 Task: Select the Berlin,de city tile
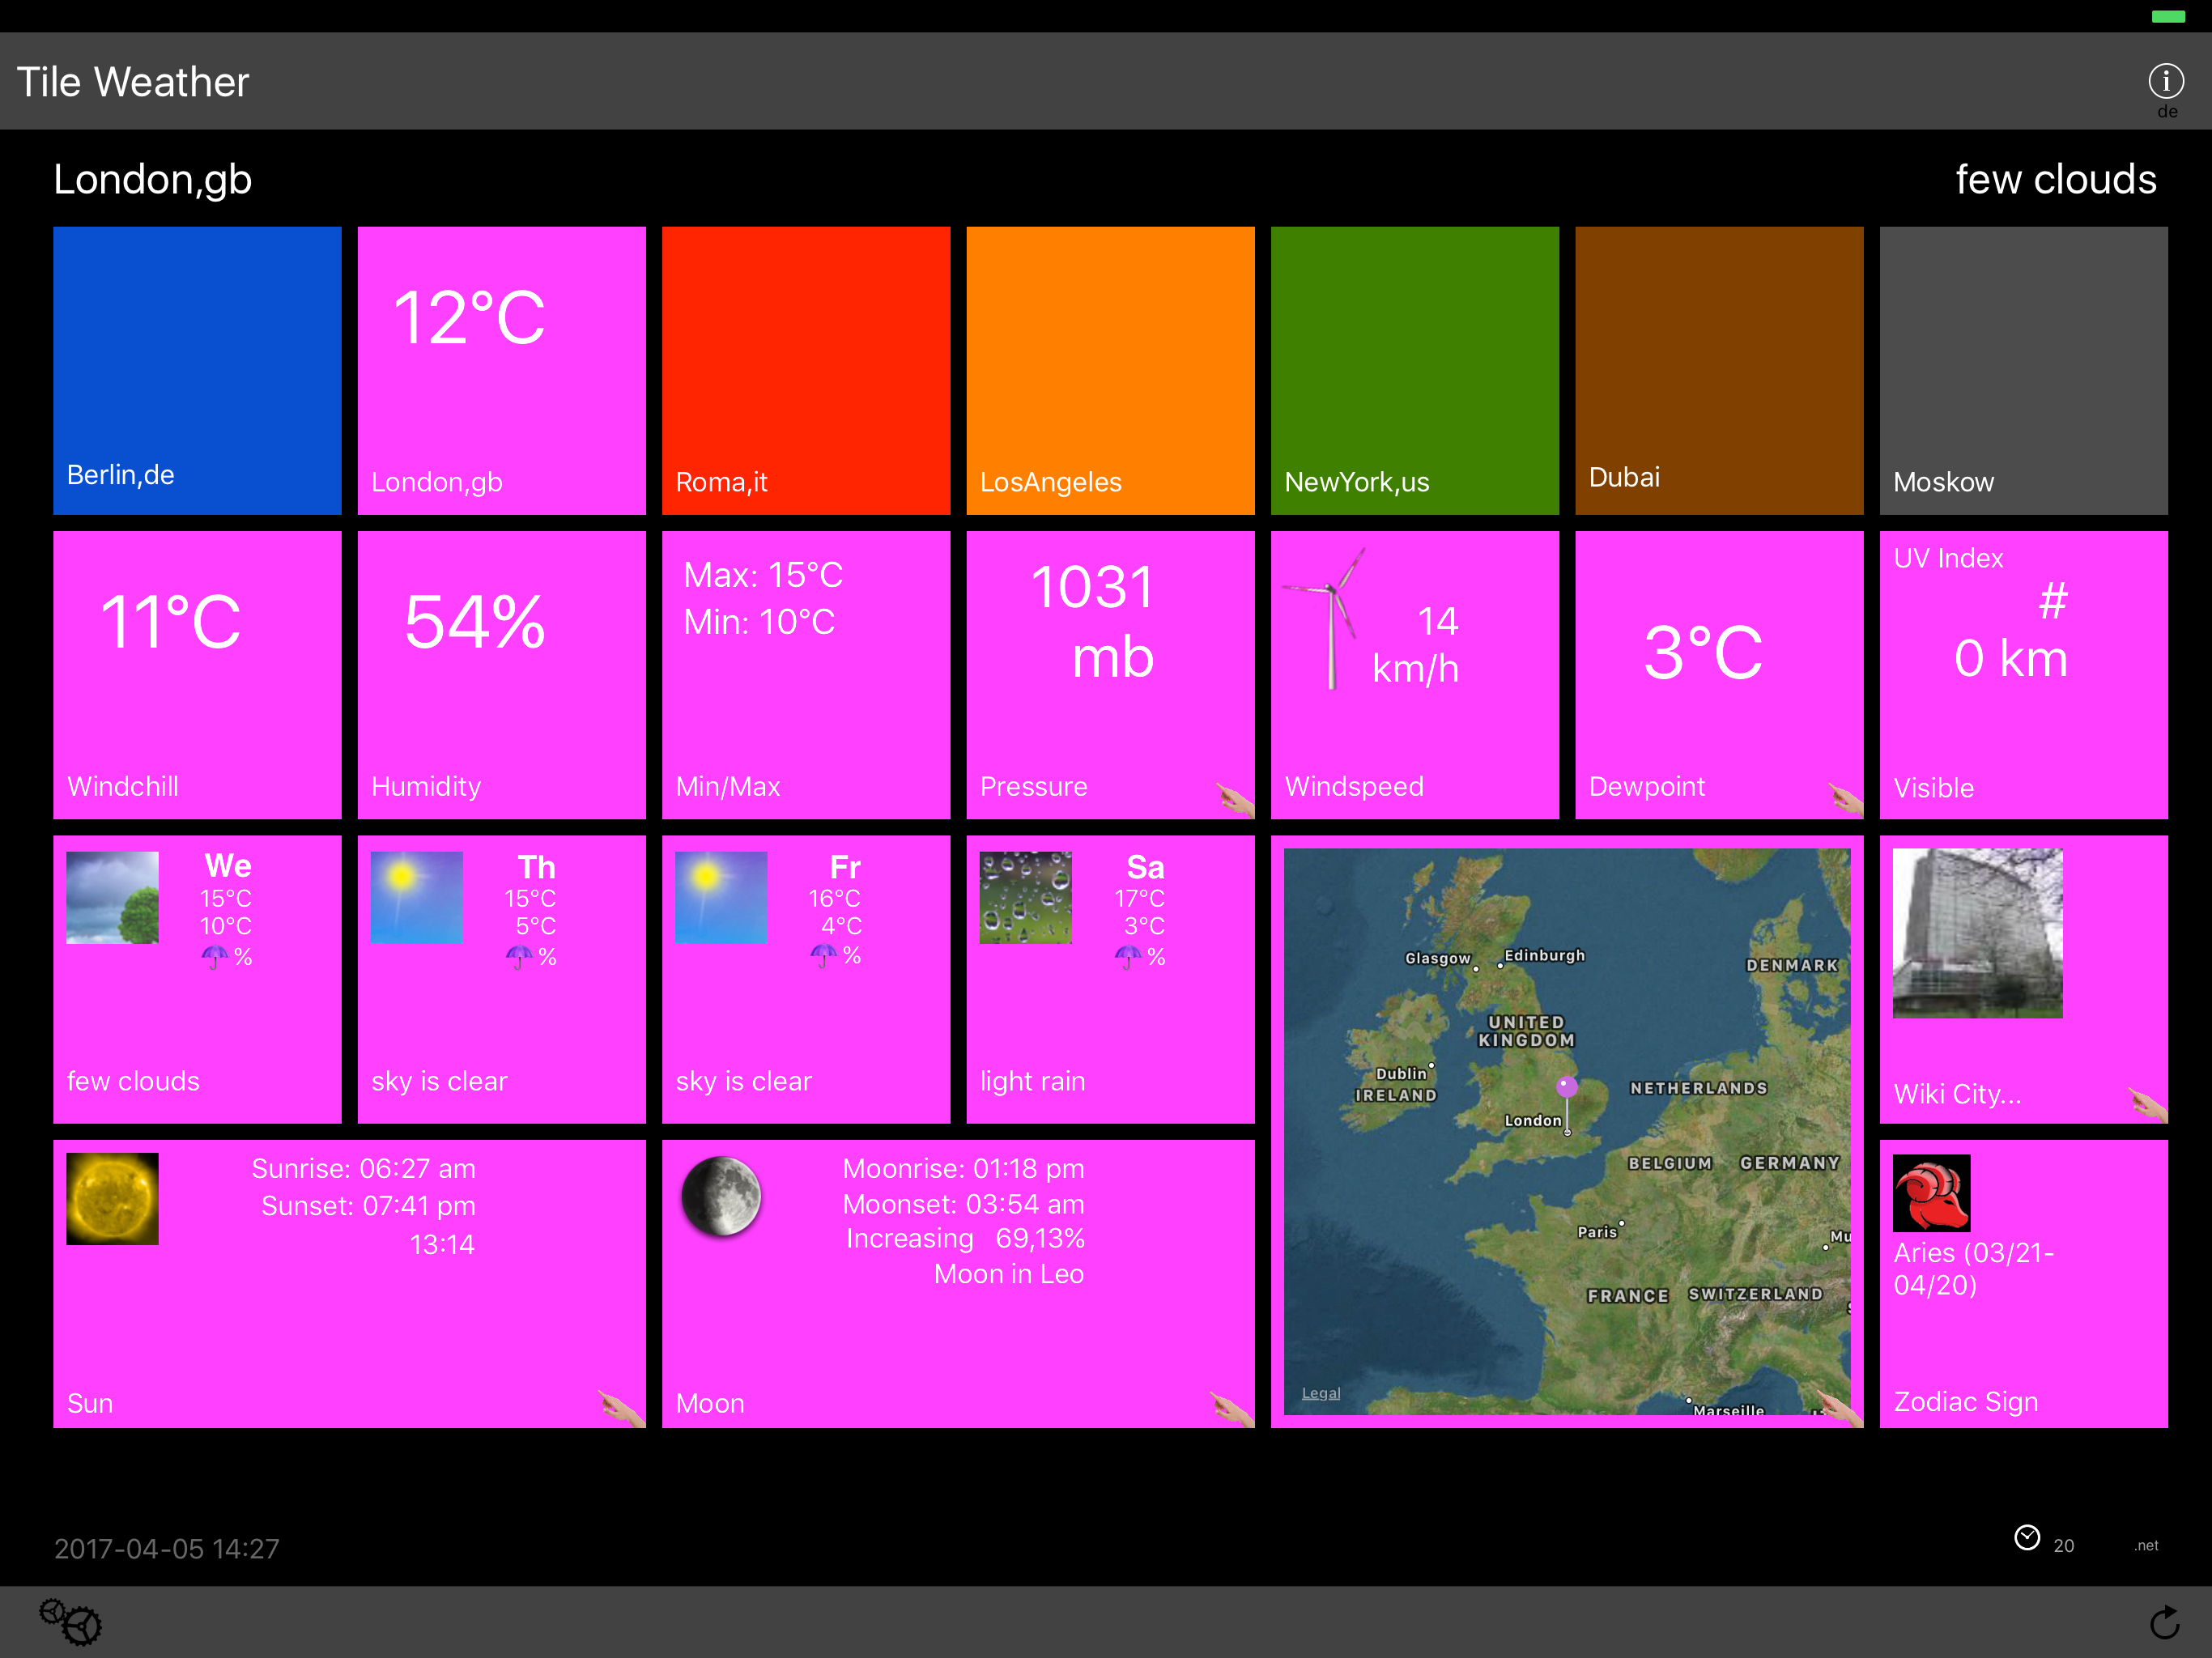click(197, 370)
